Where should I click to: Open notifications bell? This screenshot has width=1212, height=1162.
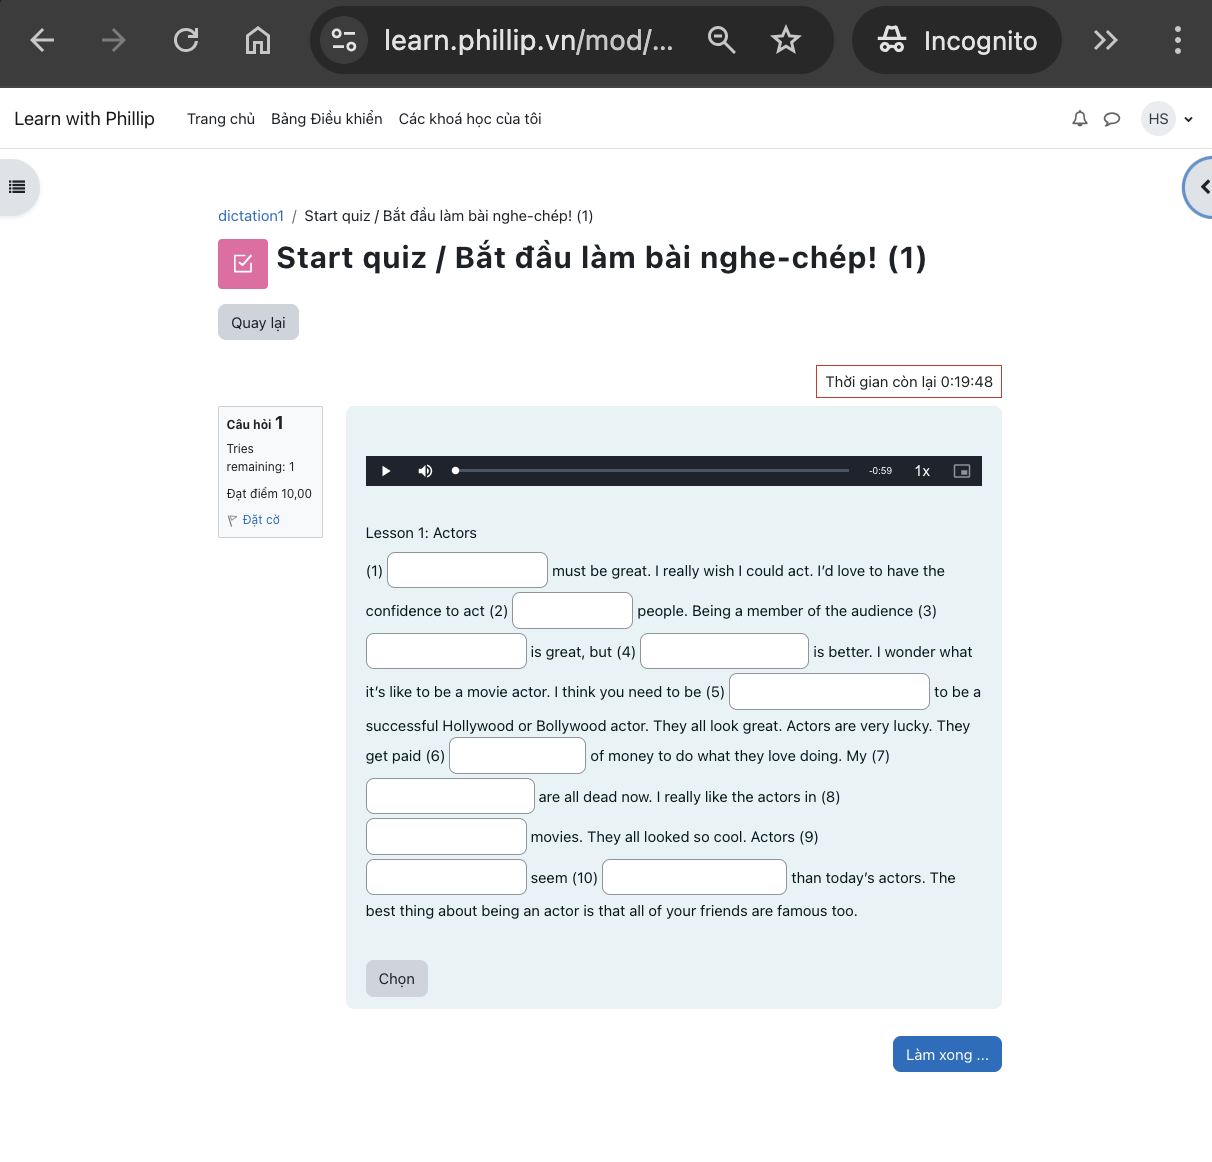1079,118
